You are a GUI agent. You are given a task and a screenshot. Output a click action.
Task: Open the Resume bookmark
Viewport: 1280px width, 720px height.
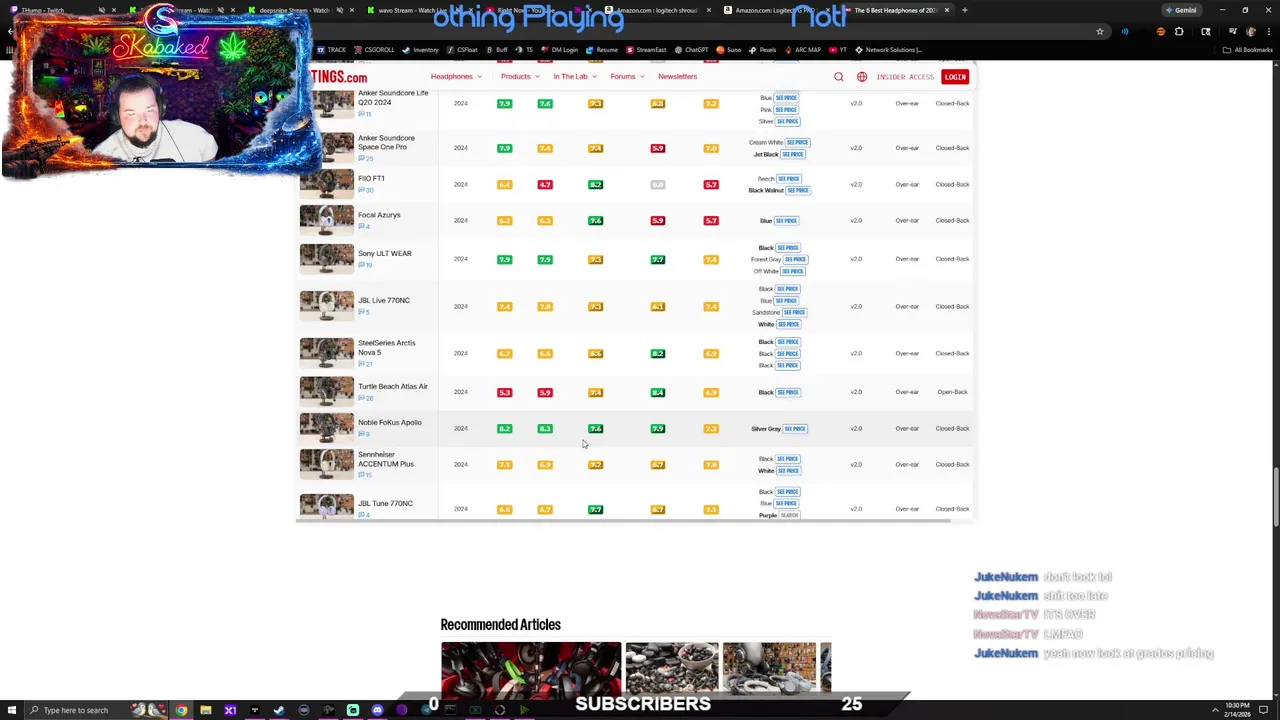pyautogui.click(x=602, y=50)
